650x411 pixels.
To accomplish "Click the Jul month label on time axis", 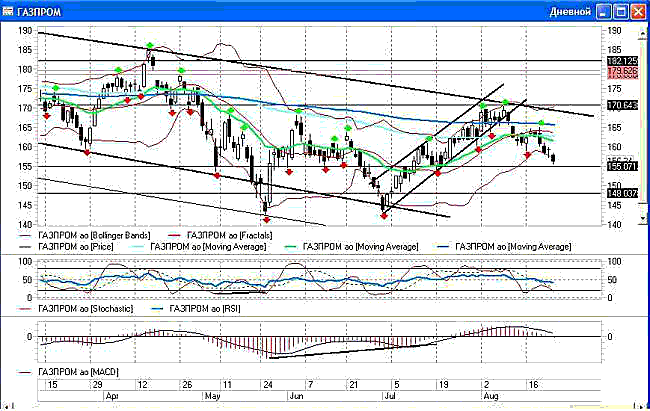I will click(390, 396).
